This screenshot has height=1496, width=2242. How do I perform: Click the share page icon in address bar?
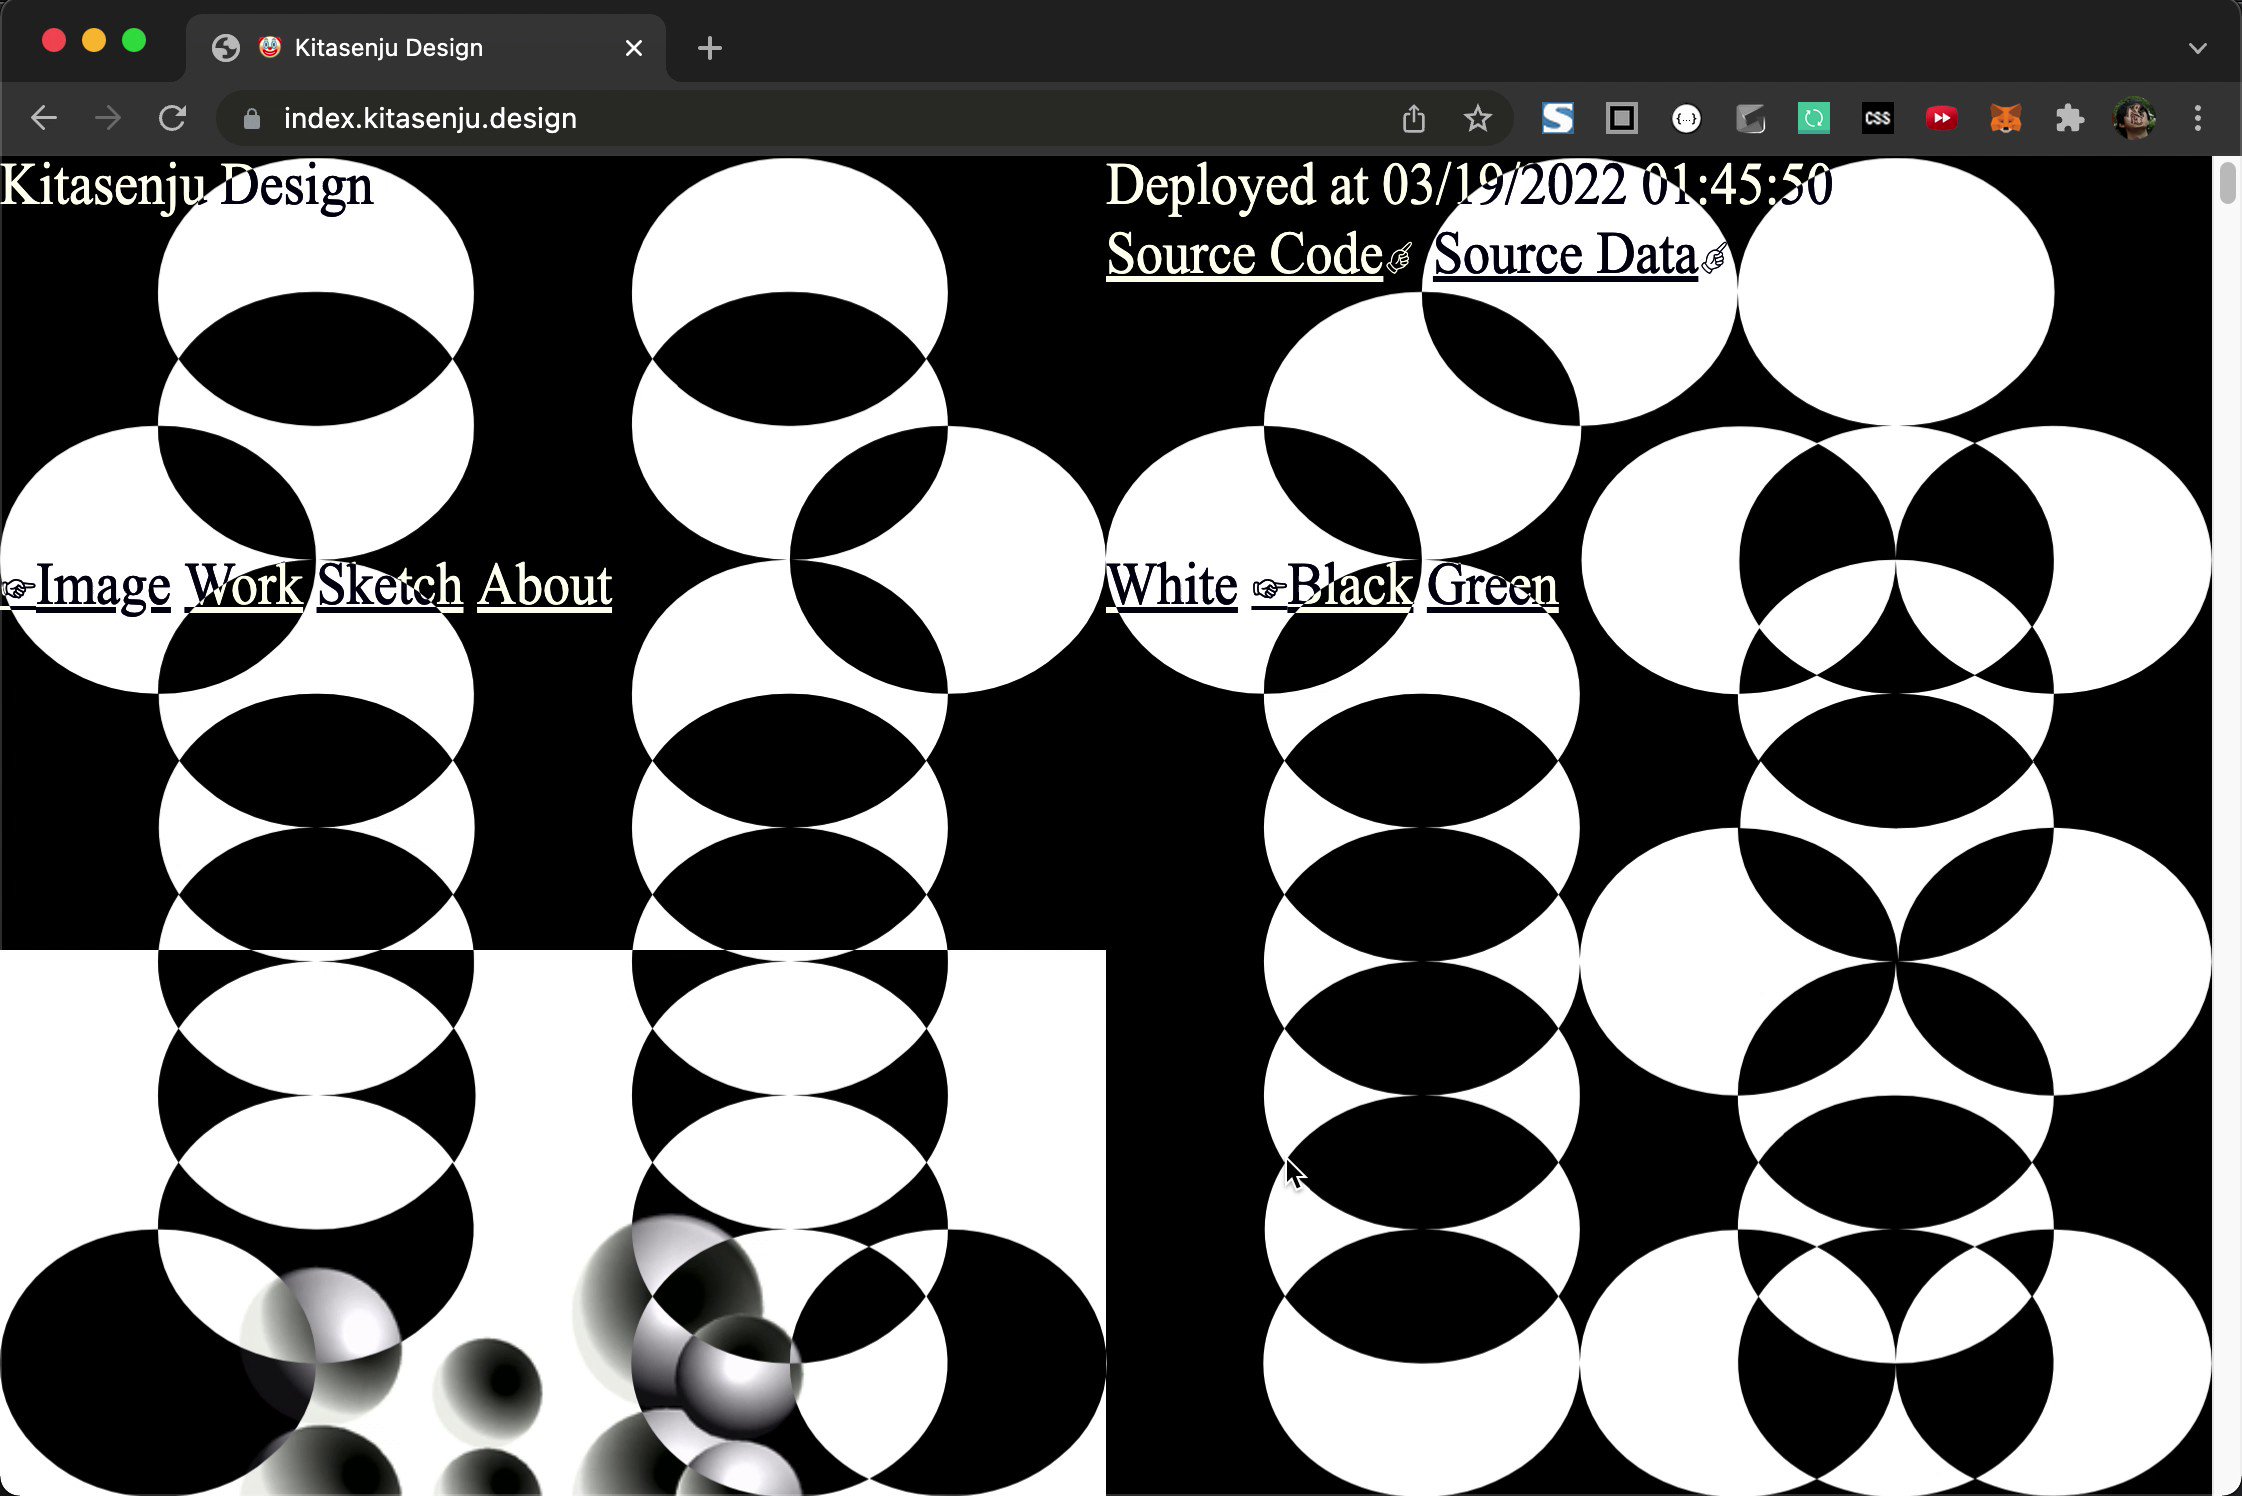(1413, 119)
